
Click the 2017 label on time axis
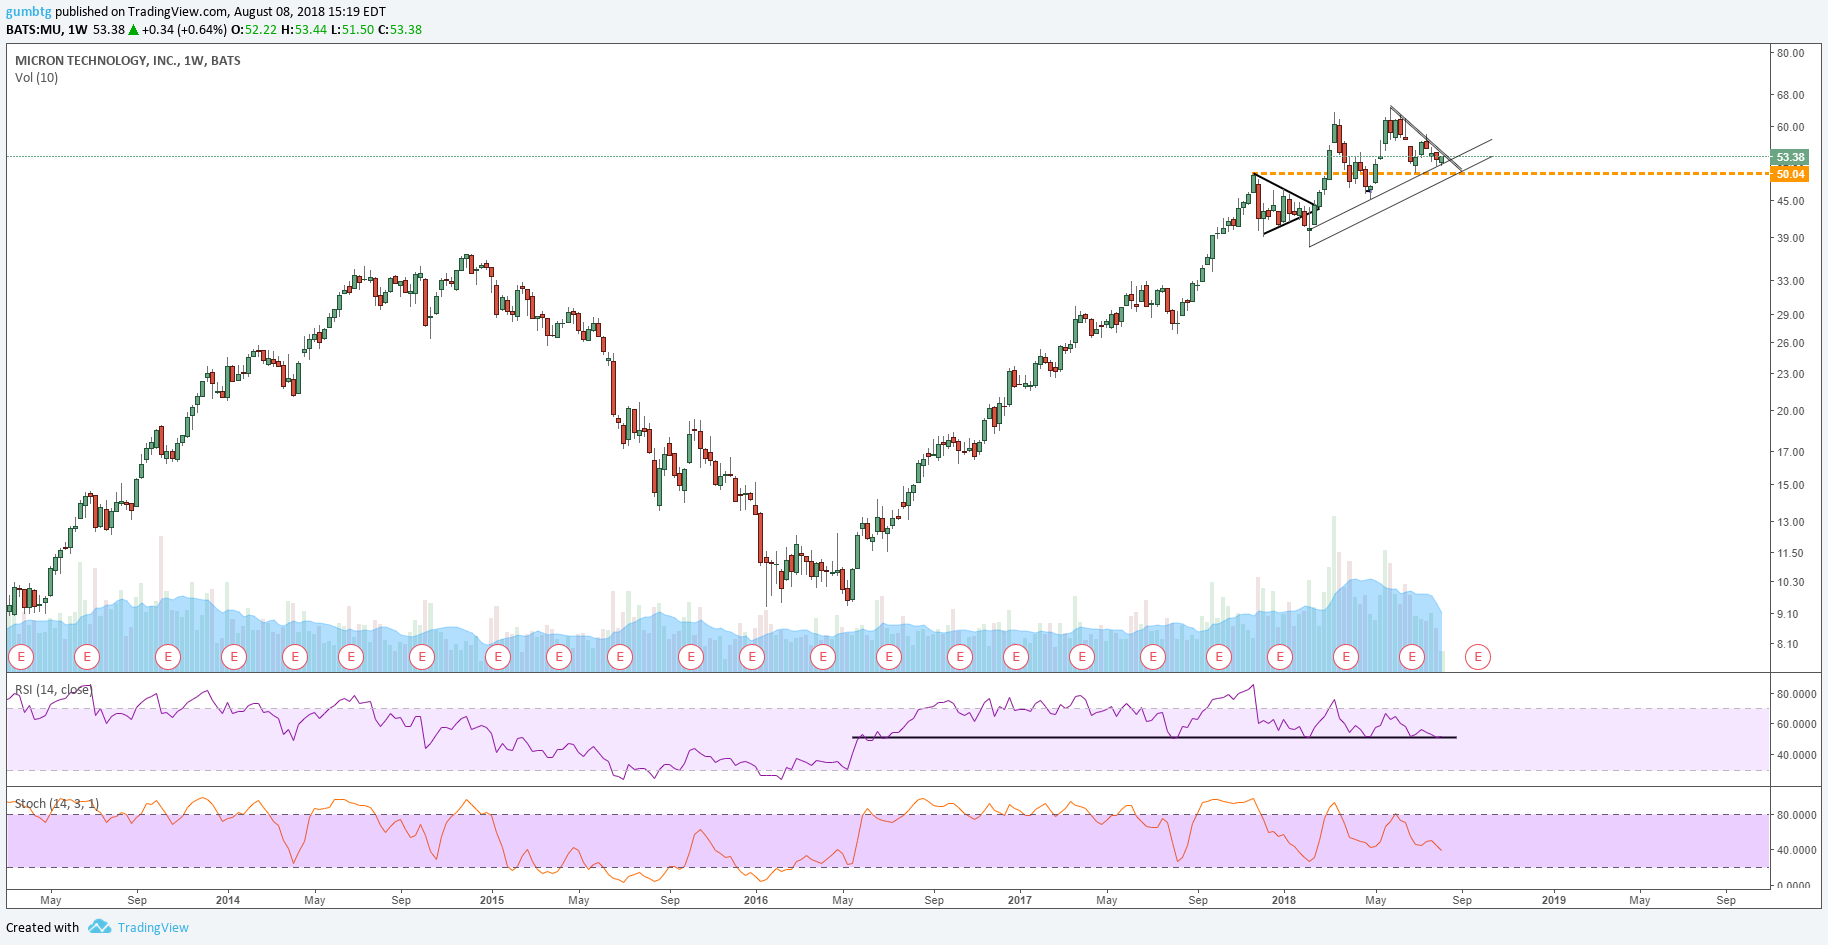(1020, 900)
